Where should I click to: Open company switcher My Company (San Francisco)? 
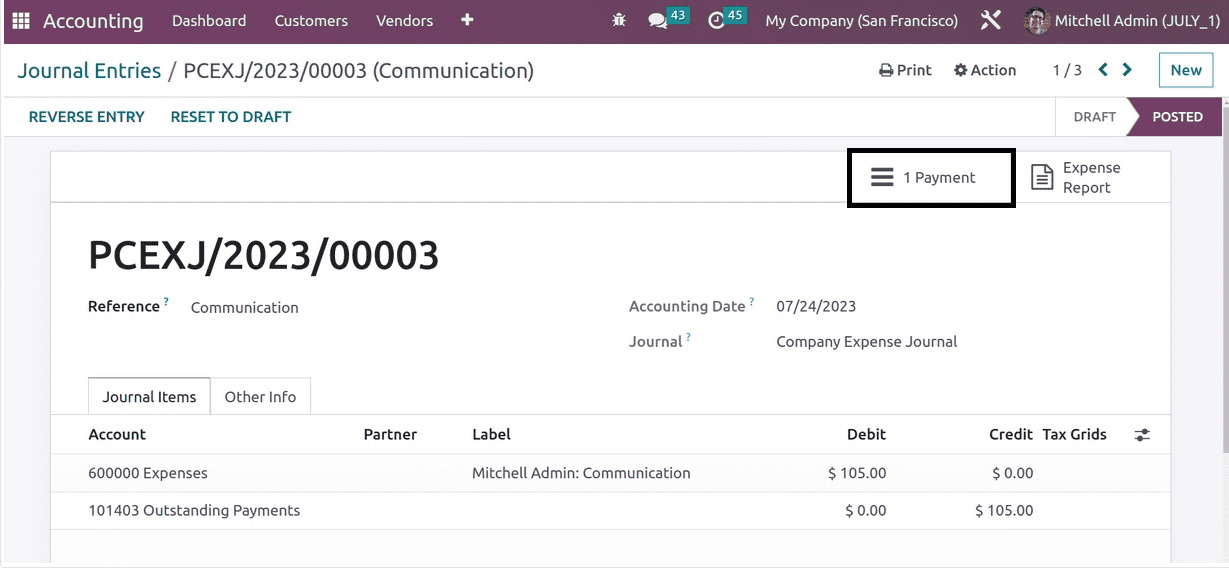click(x=861, y=21)
